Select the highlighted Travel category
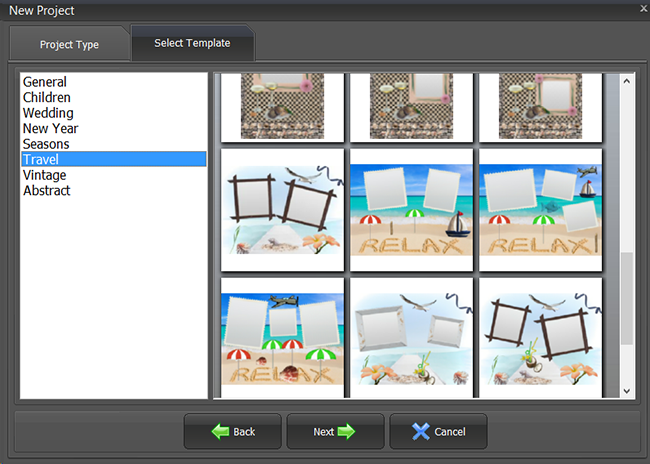The image size is (650, 464). tap(114, 159)
